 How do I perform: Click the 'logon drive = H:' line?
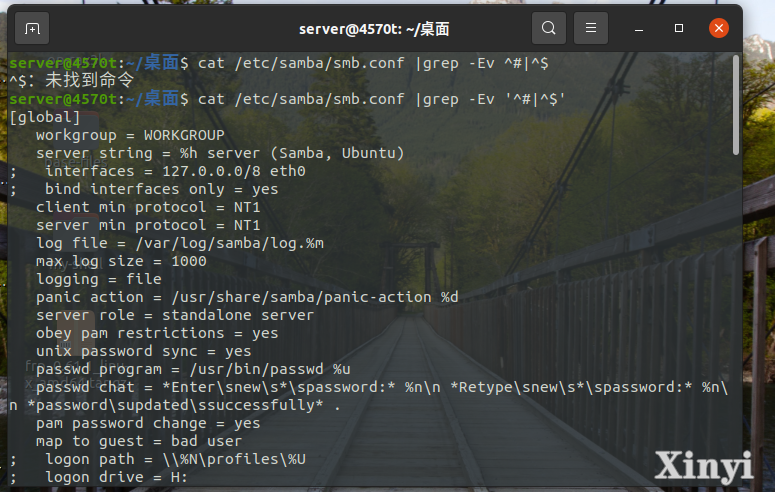pyautogui.click(x=99, y=477)
